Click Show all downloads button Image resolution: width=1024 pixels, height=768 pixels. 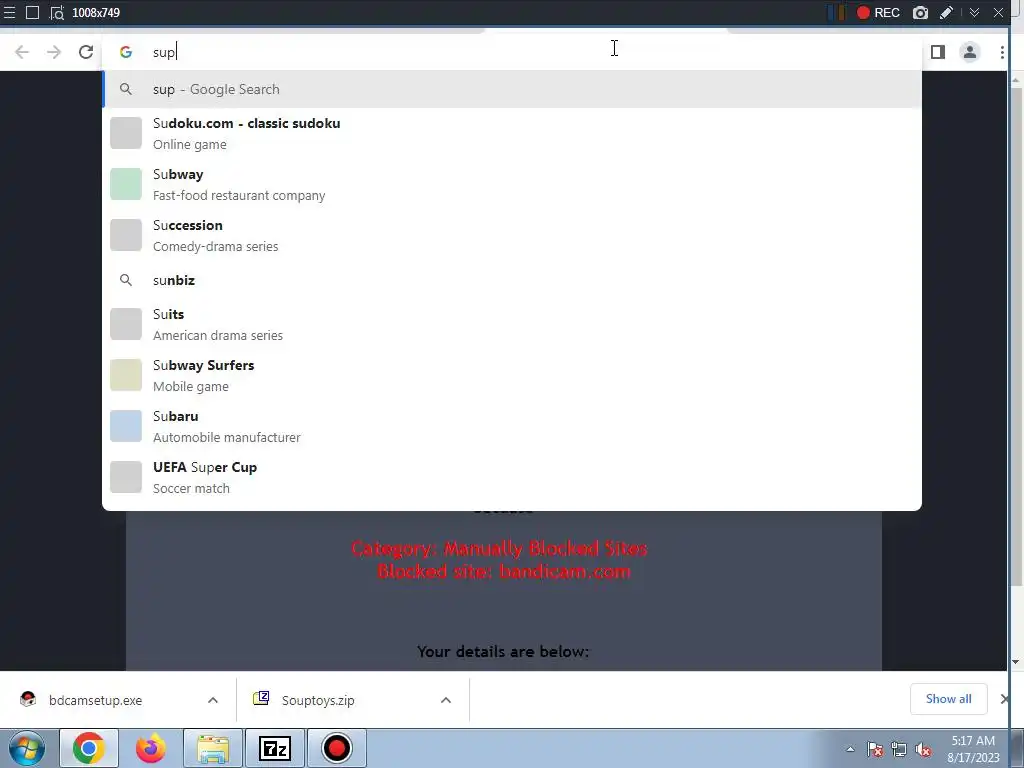pos(948,699)
